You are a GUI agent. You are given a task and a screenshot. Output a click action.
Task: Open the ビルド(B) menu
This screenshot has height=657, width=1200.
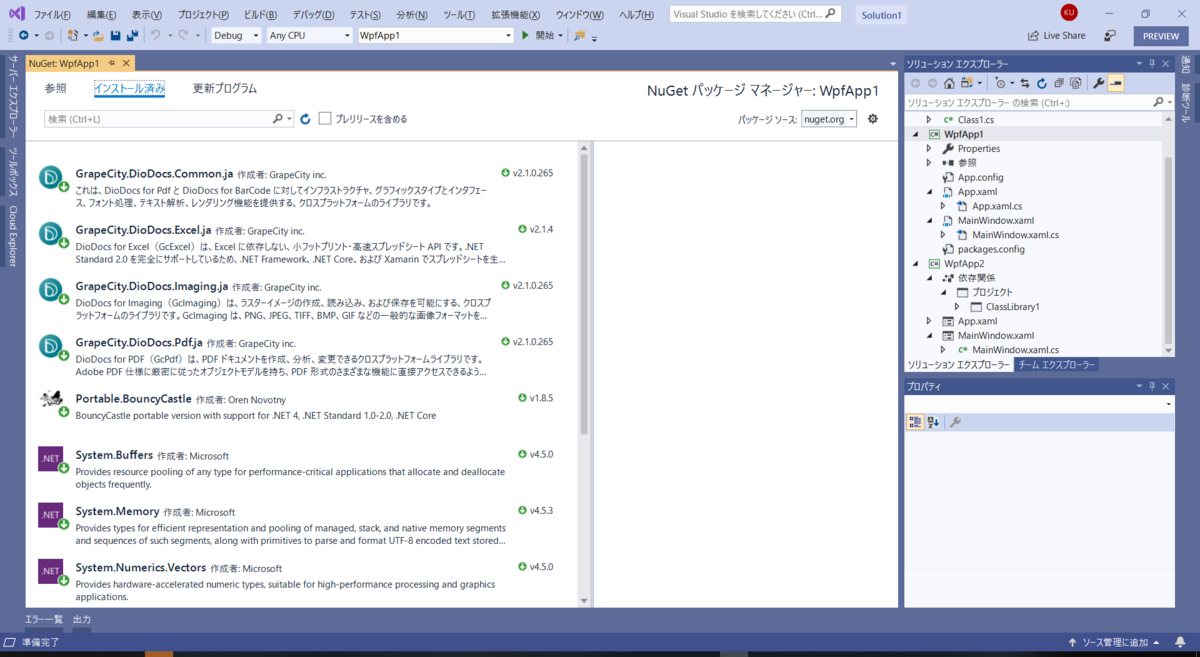coord(261,15)
